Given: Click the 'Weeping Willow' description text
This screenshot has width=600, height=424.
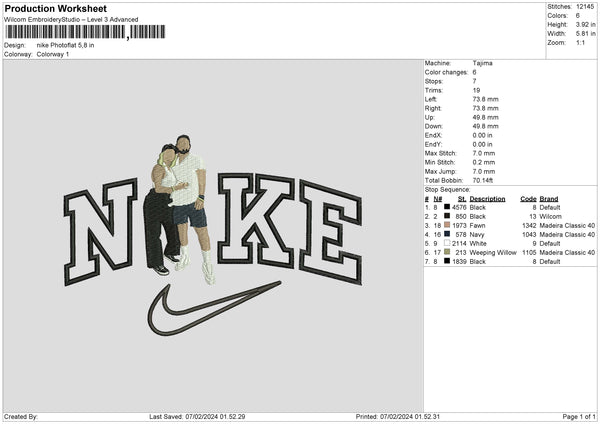Looking at the screenshot, I should pyautogui.click(x=493, y=253).
